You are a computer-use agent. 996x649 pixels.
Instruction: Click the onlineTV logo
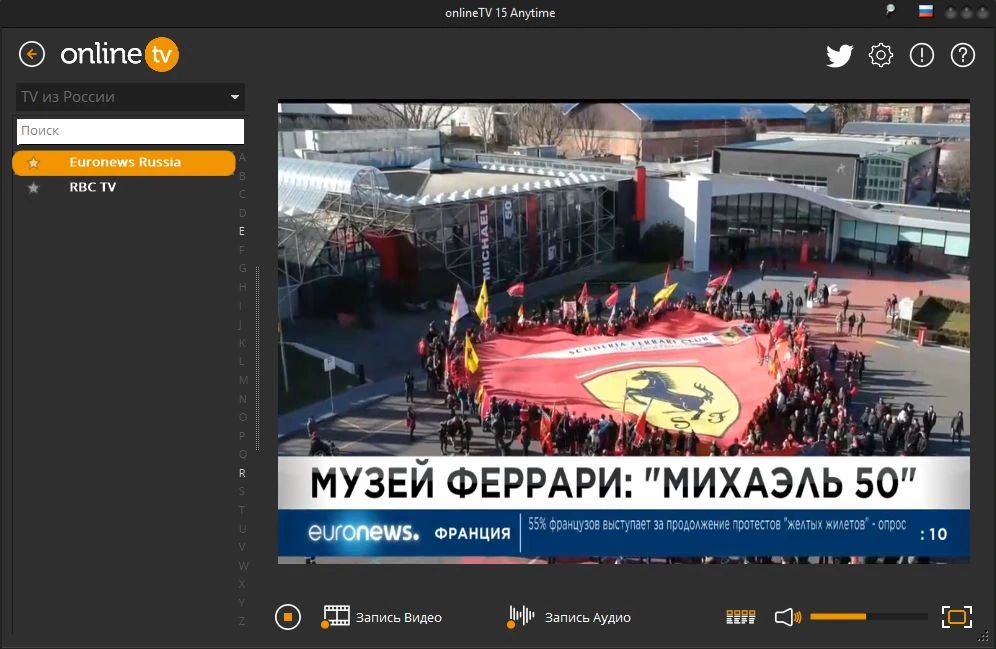click(119, 54)
